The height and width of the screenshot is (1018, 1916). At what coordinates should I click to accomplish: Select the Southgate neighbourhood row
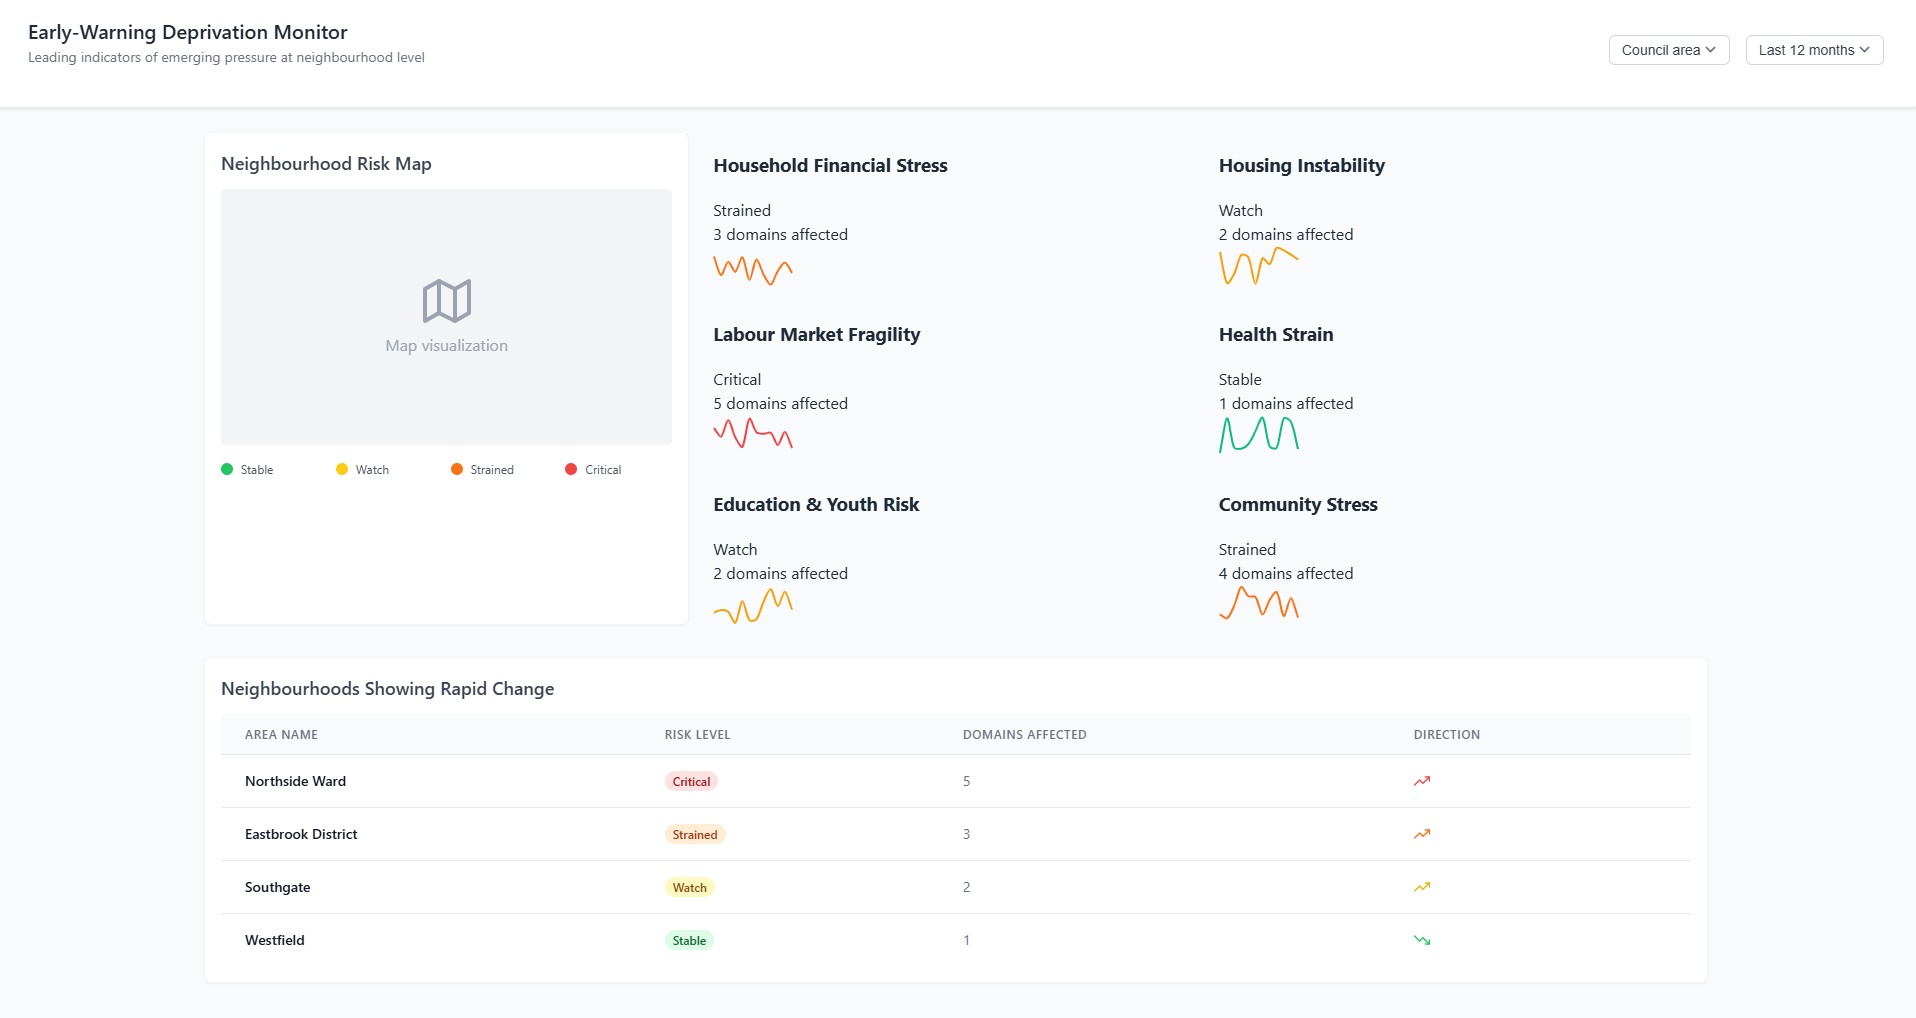click(x=277, y=887)
